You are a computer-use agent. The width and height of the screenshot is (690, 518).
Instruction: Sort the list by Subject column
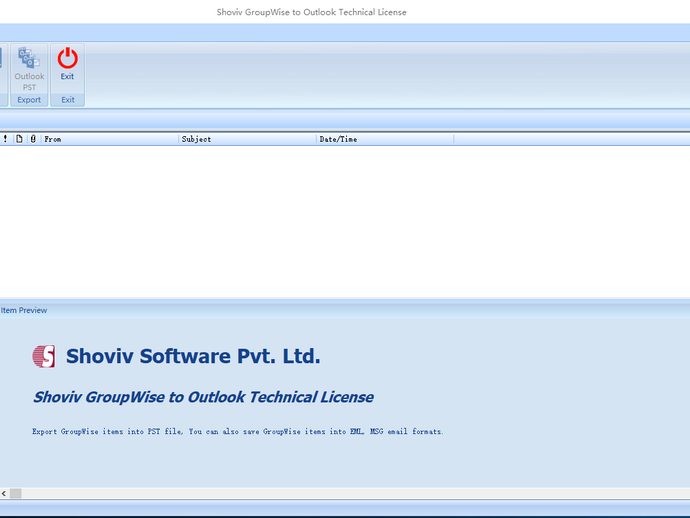pyautogui.click(x=248, y=139)
